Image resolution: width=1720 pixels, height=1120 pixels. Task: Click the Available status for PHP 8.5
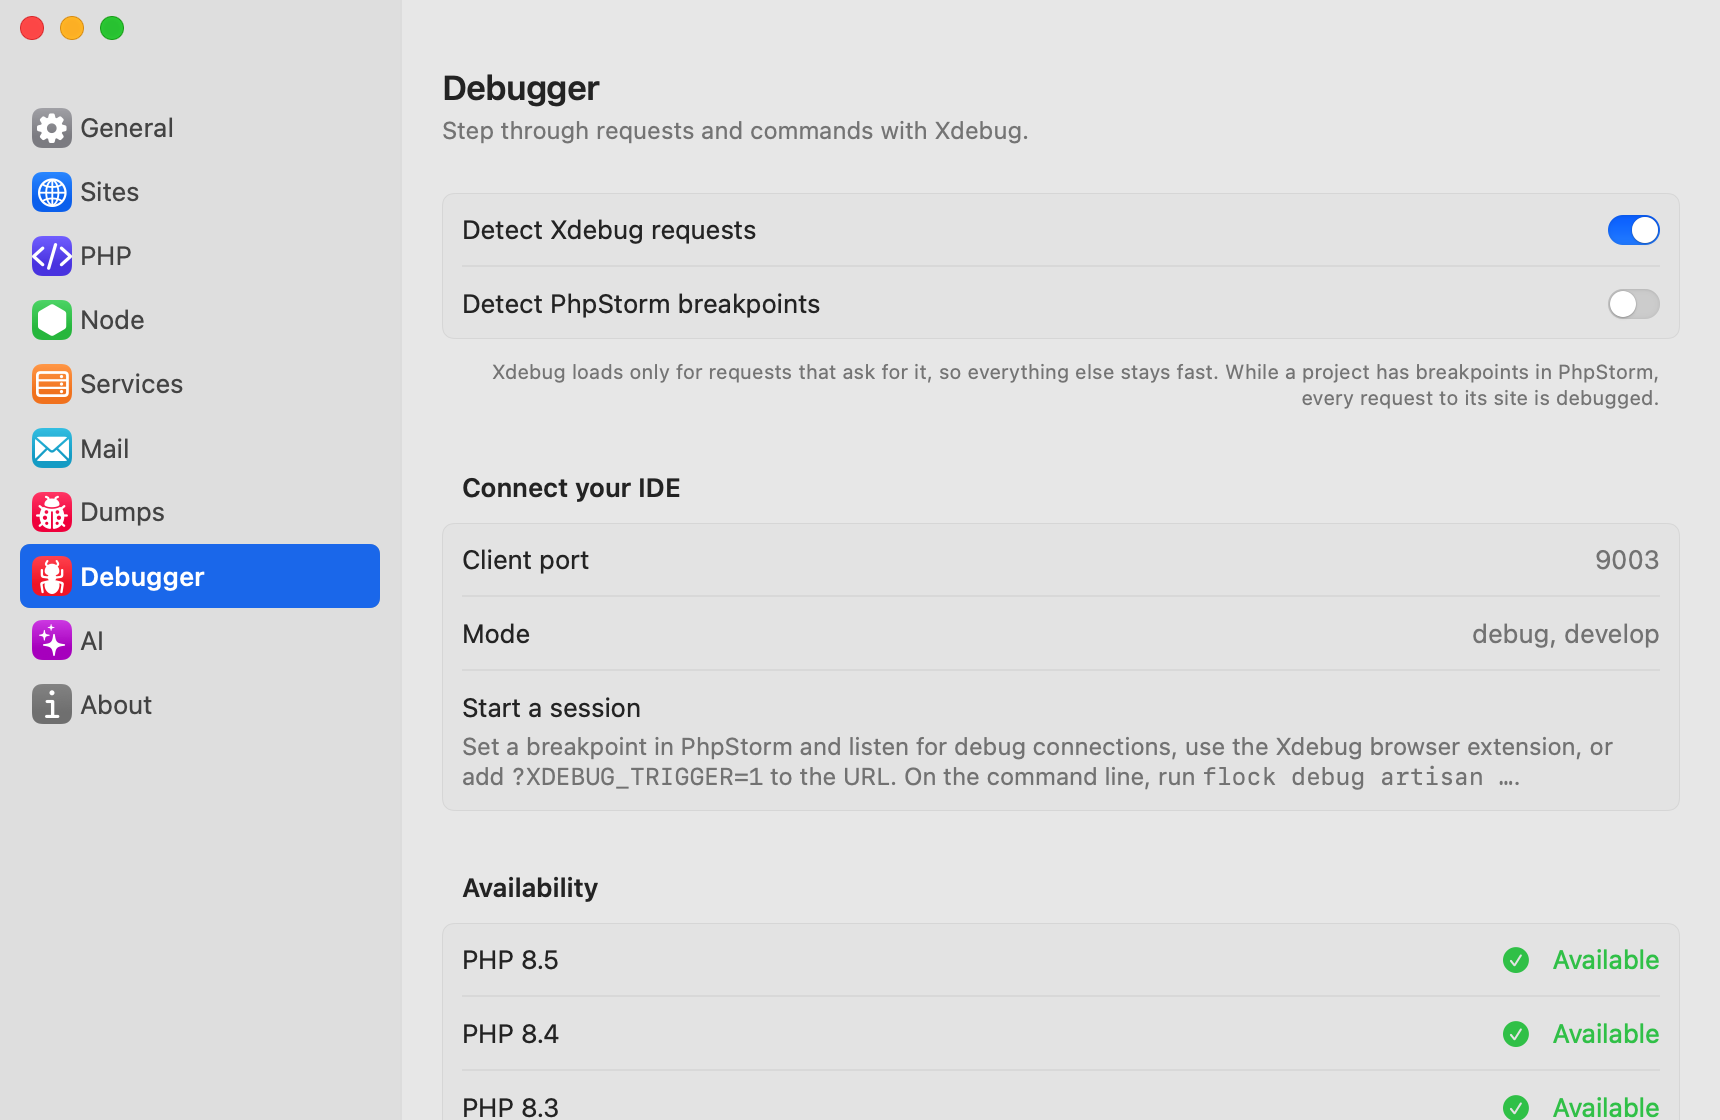coord(1605,960)
